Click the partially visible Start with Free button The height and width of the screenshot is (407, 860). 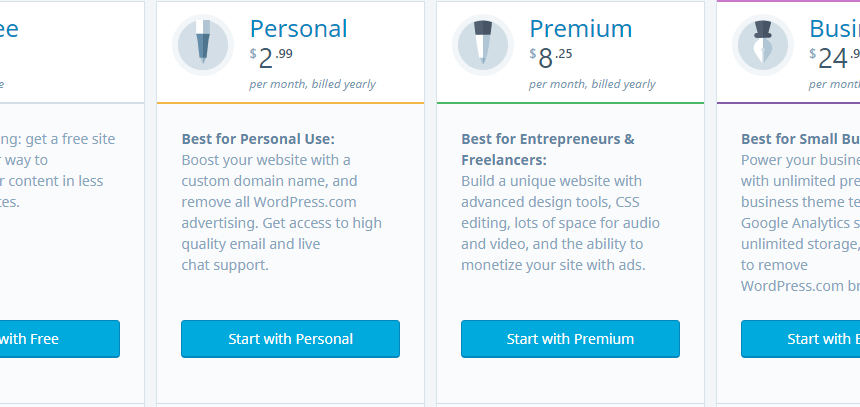click(x=60, y=339)
